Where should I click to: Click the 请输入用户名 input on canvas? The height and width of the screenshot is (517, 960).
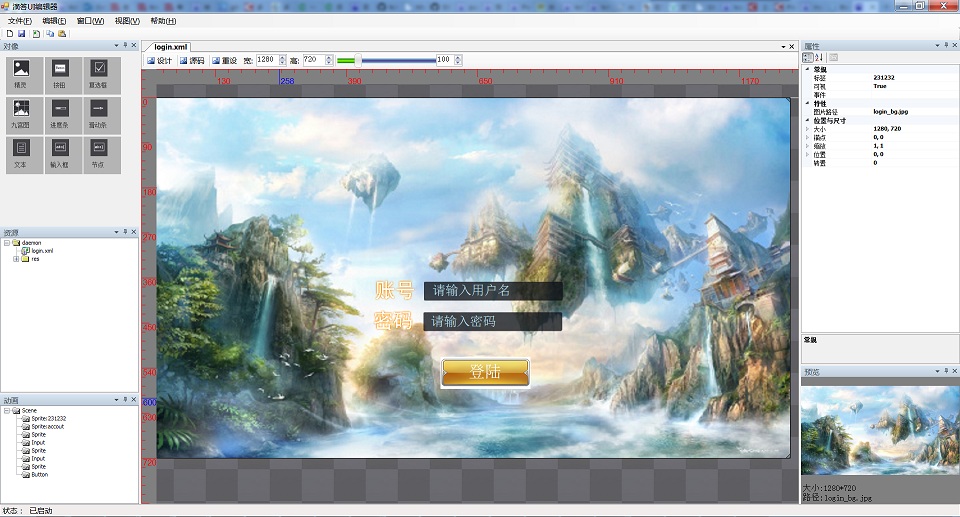coord(493,290)
